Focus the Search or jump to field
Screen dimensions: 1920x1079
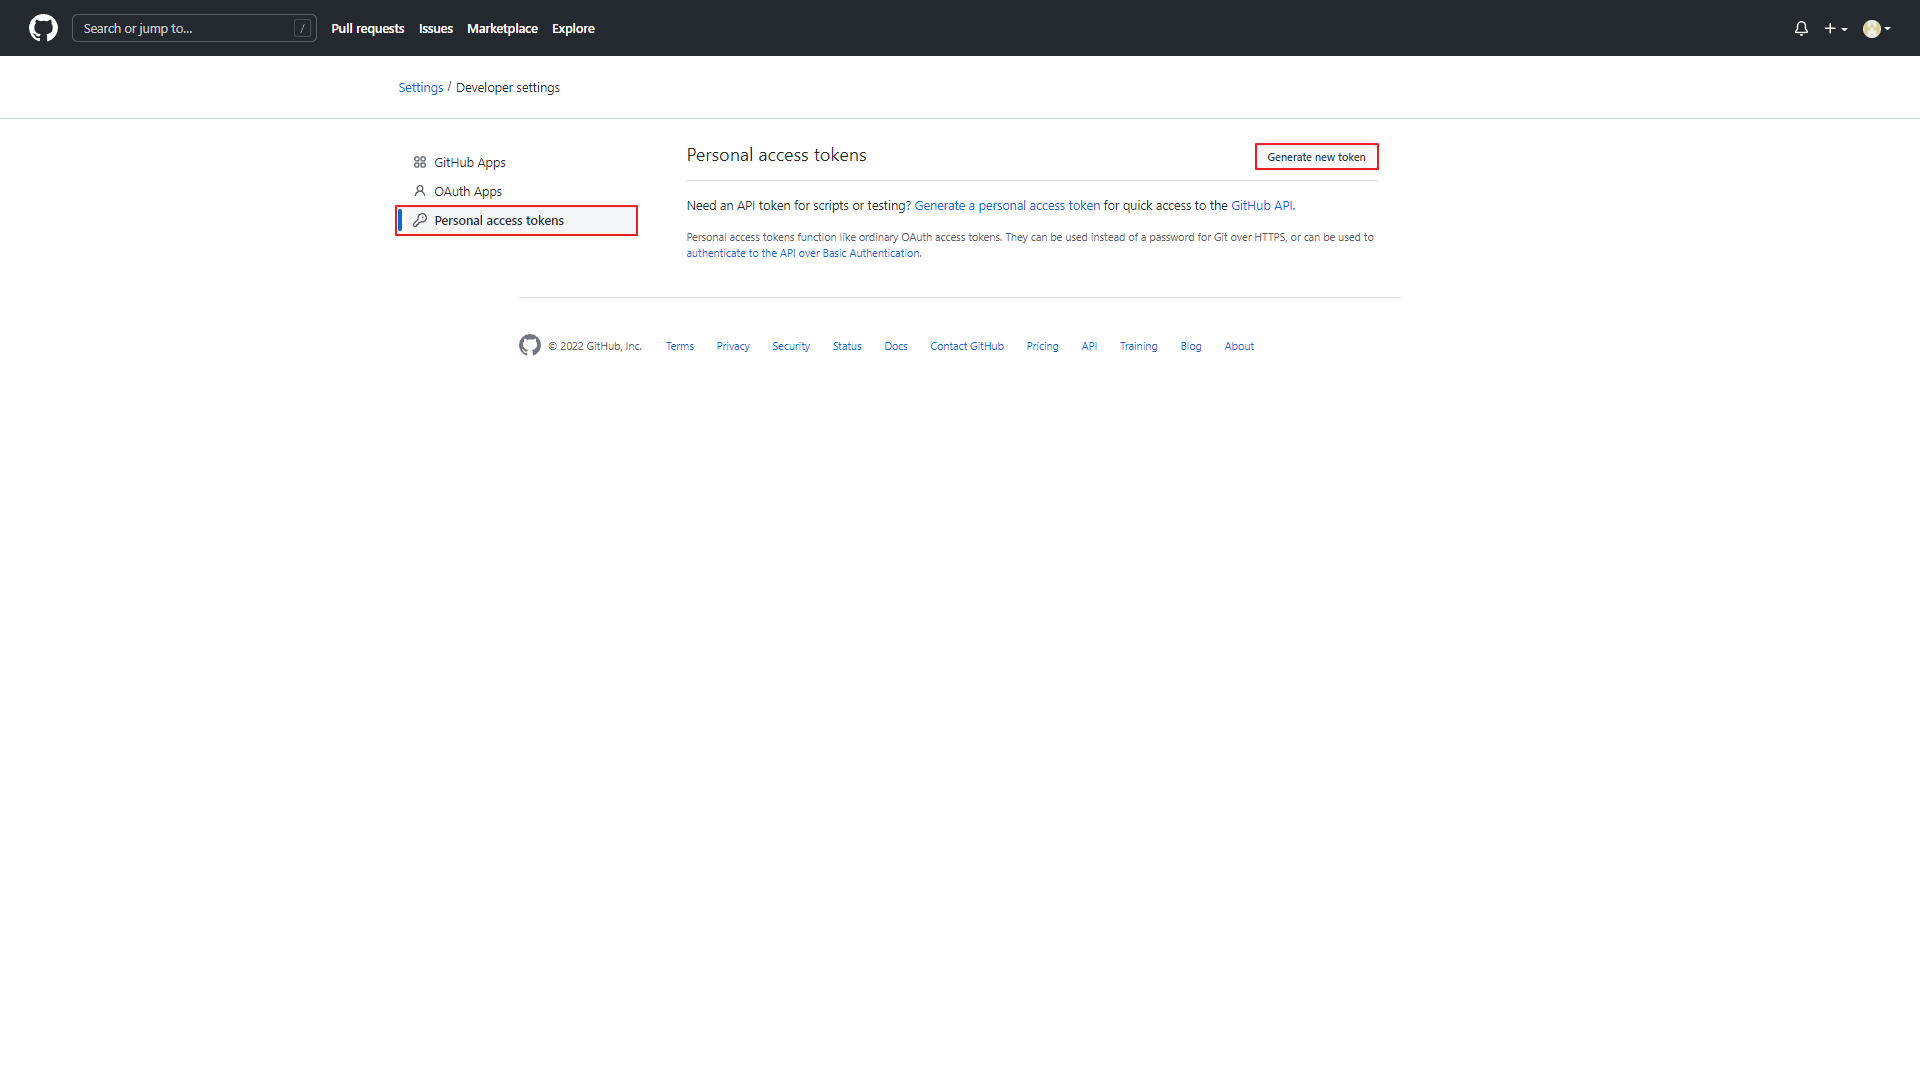point(194,28)
